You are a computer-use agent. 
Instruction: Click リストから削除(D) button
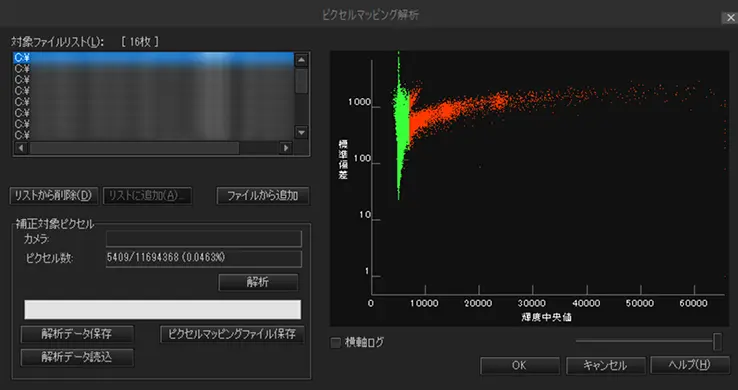pos(53,196)
